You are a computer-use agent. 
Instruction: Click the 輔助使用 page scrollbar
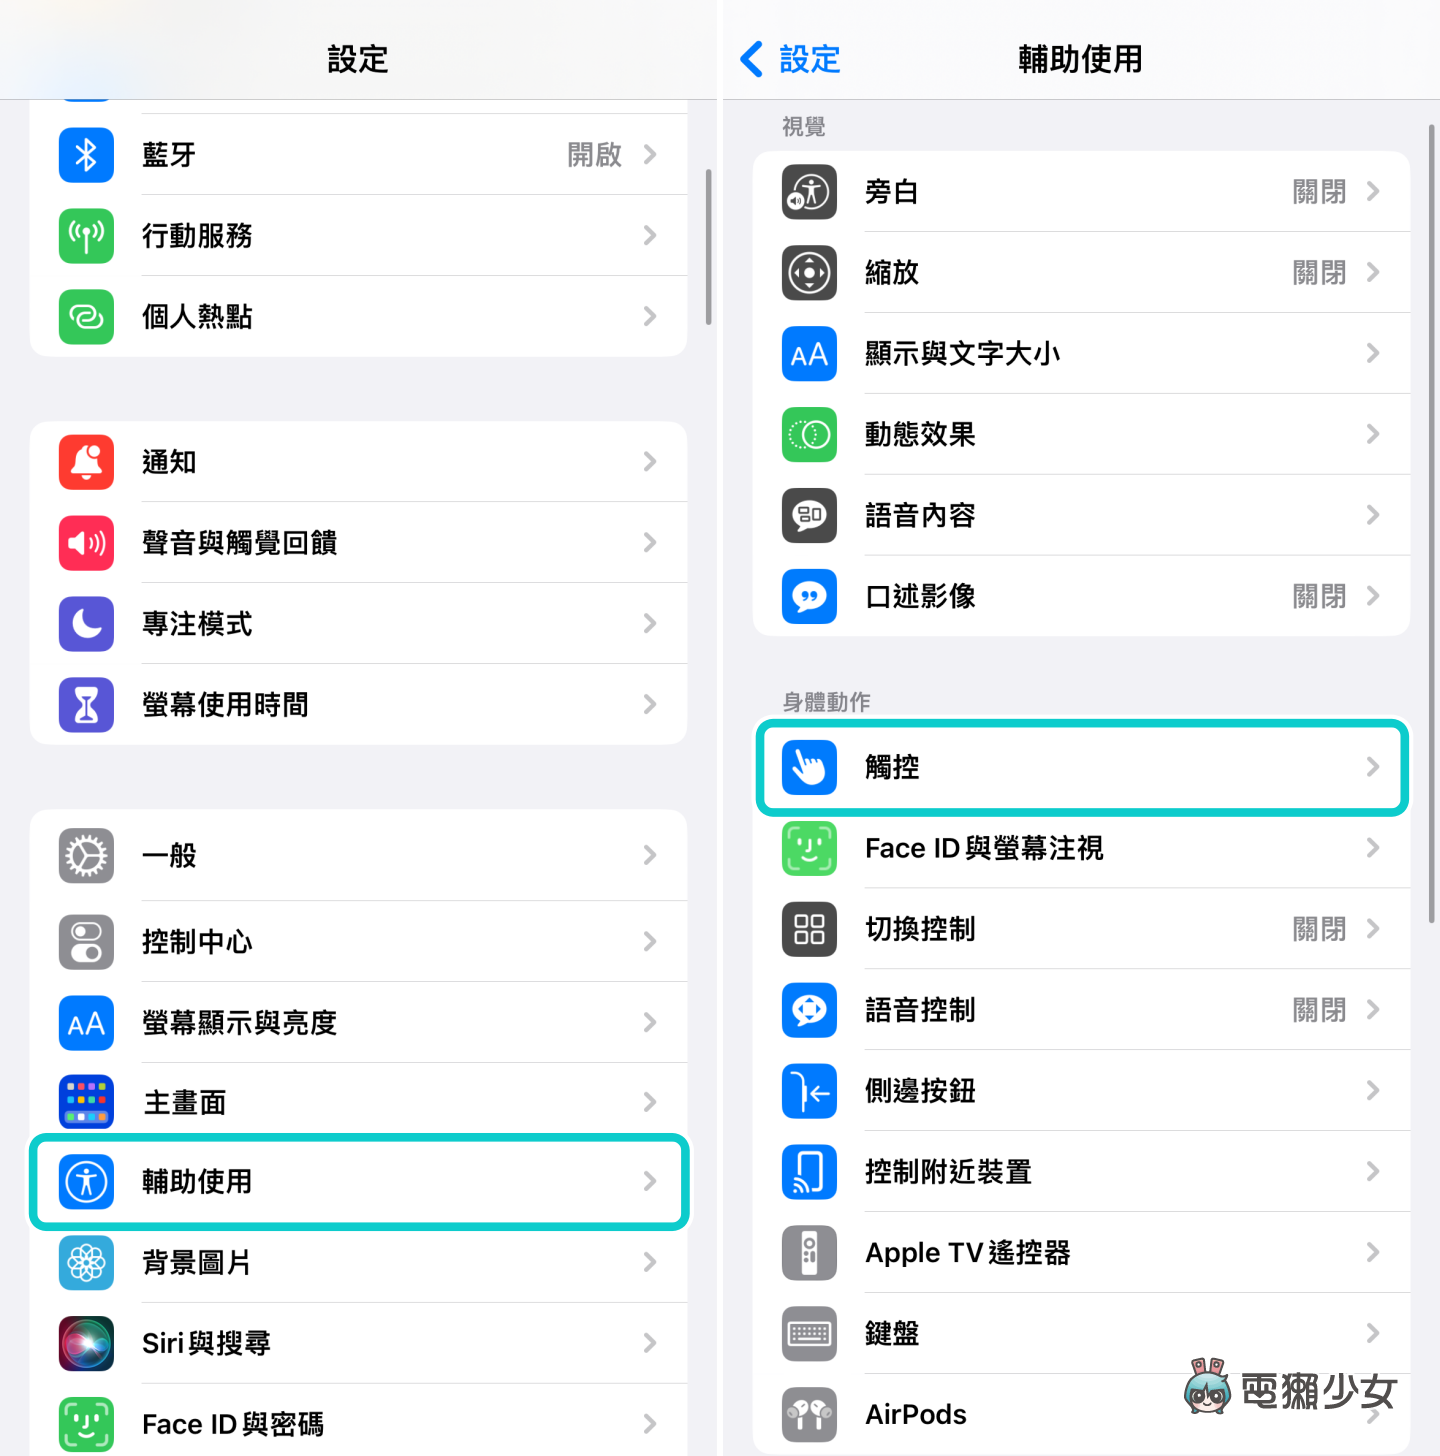1432,523
